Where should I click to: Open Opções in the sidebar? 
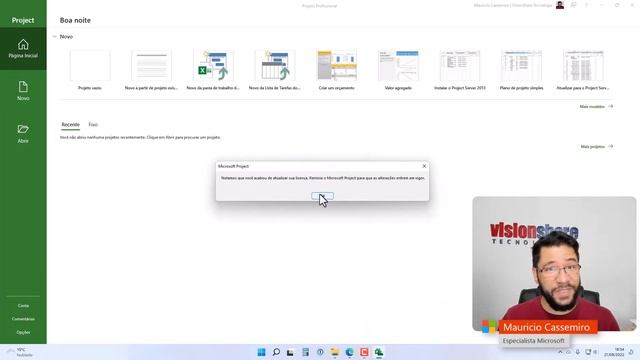23,332
